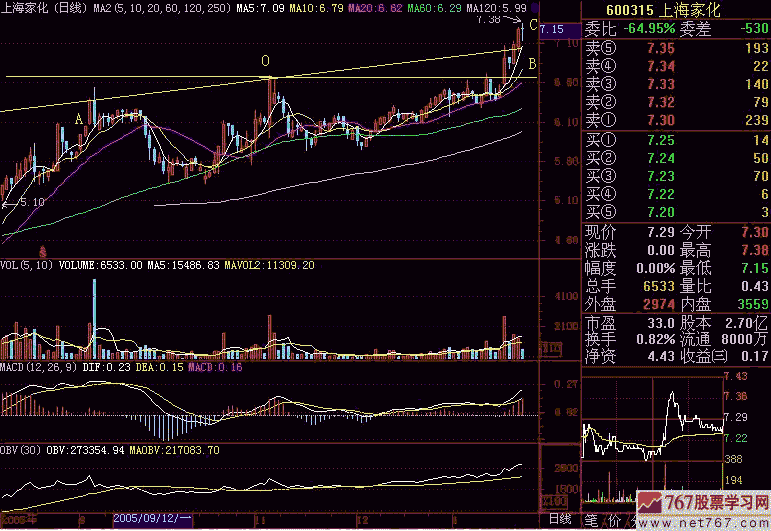
Task: Click the C label near price peak
Action: click(533, 23)
